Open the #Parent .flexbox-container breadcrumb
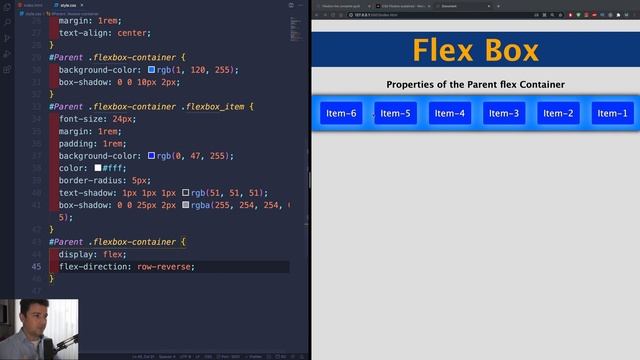 [73, 13]
